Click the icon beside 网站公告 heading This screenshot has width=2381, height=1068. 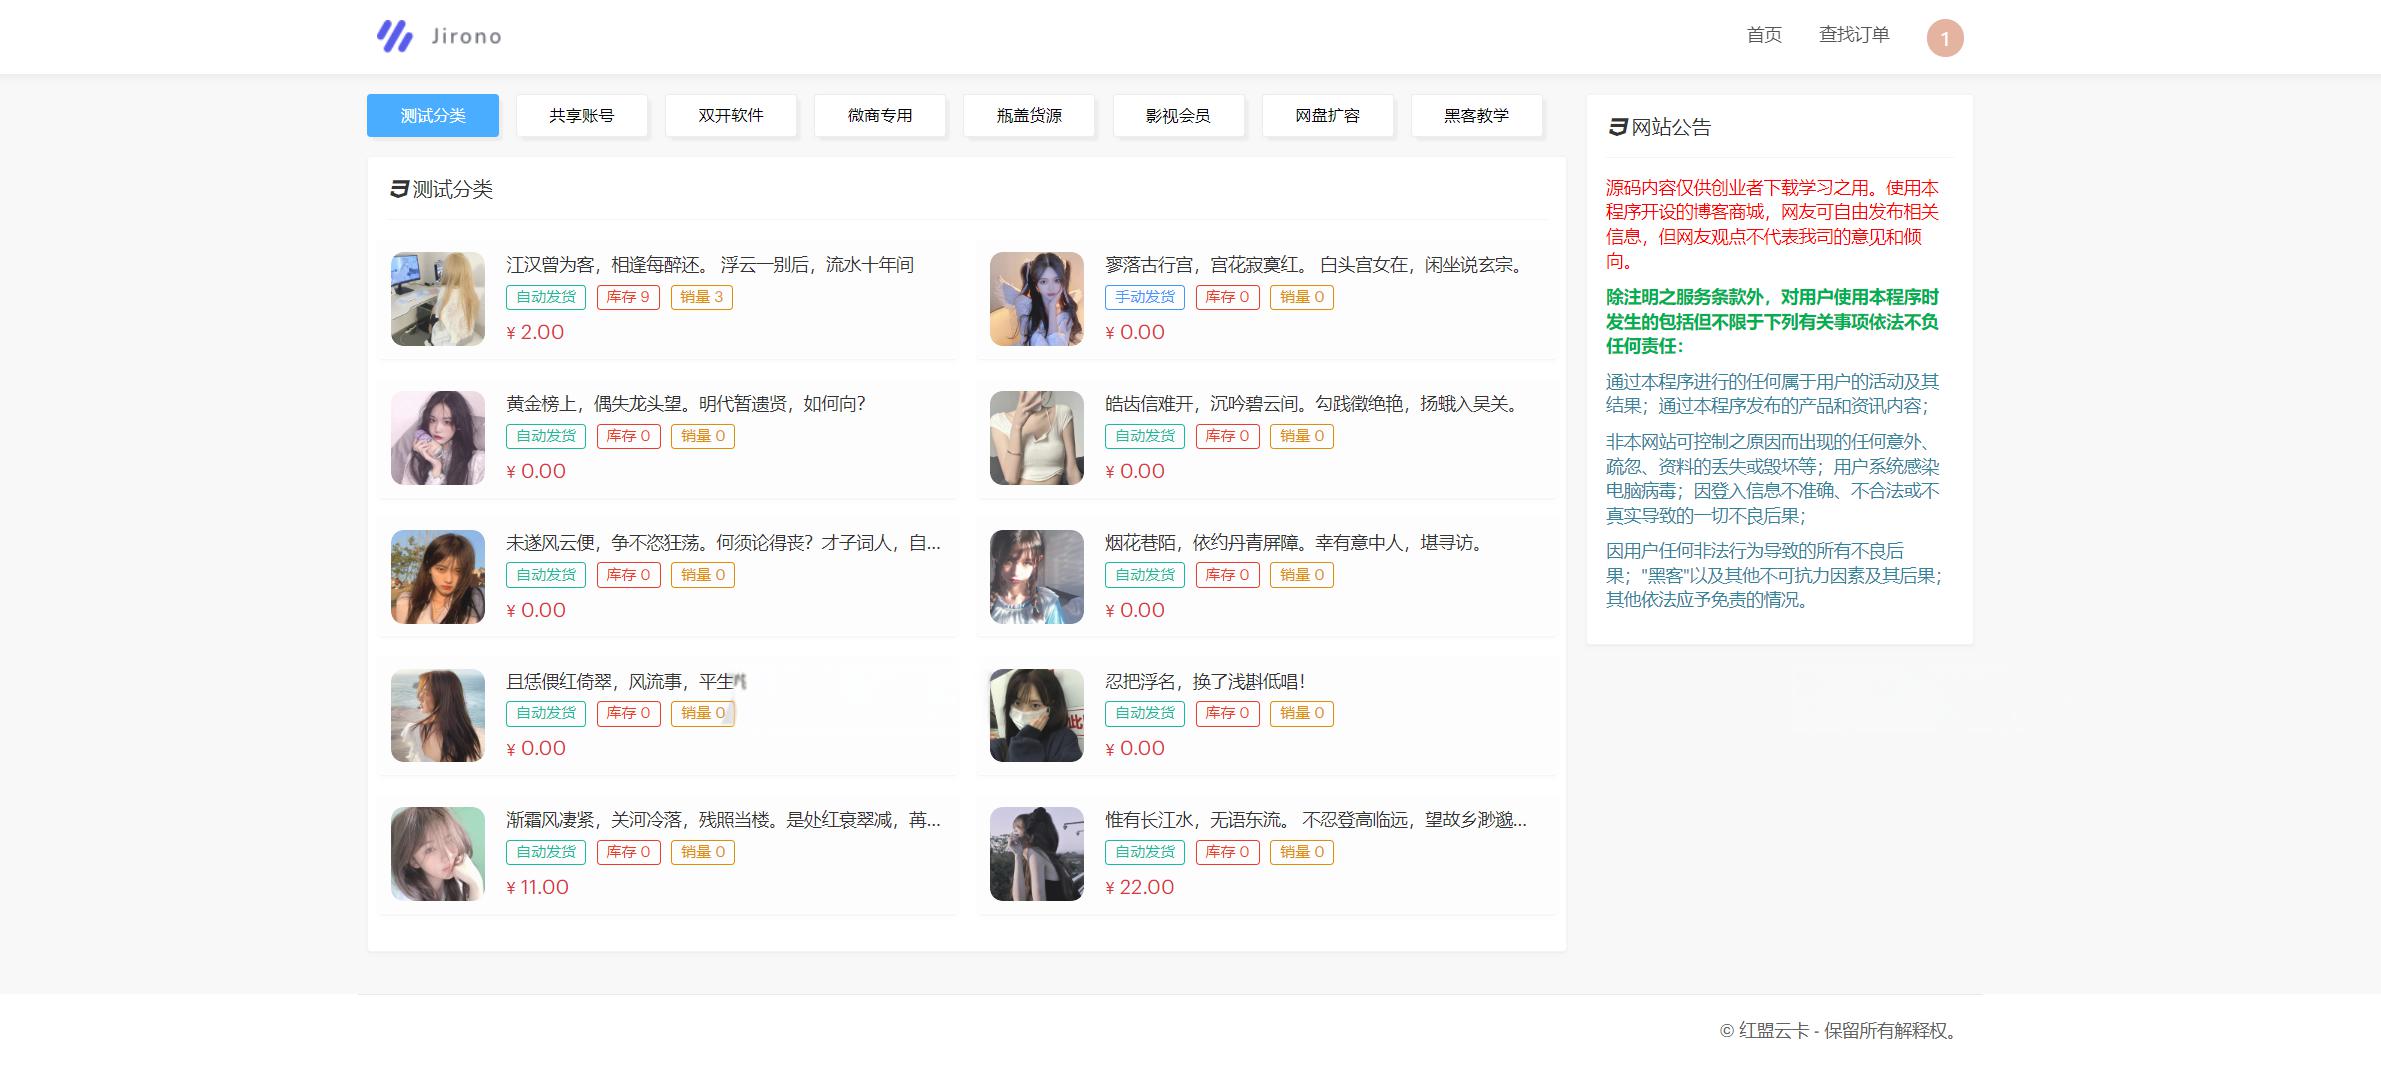pyautogui.click(x=1617, y=127)
